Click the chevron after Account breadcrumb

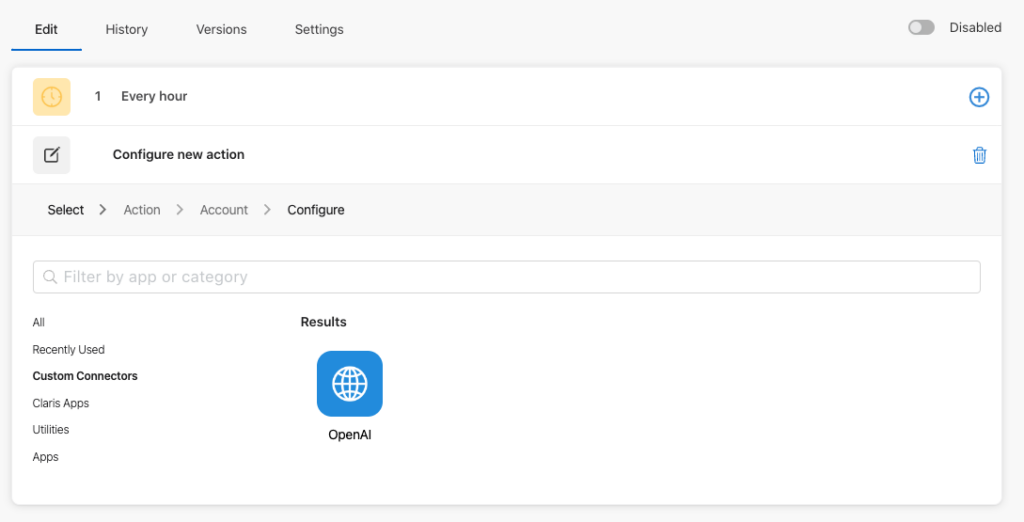tap(267, 210)
